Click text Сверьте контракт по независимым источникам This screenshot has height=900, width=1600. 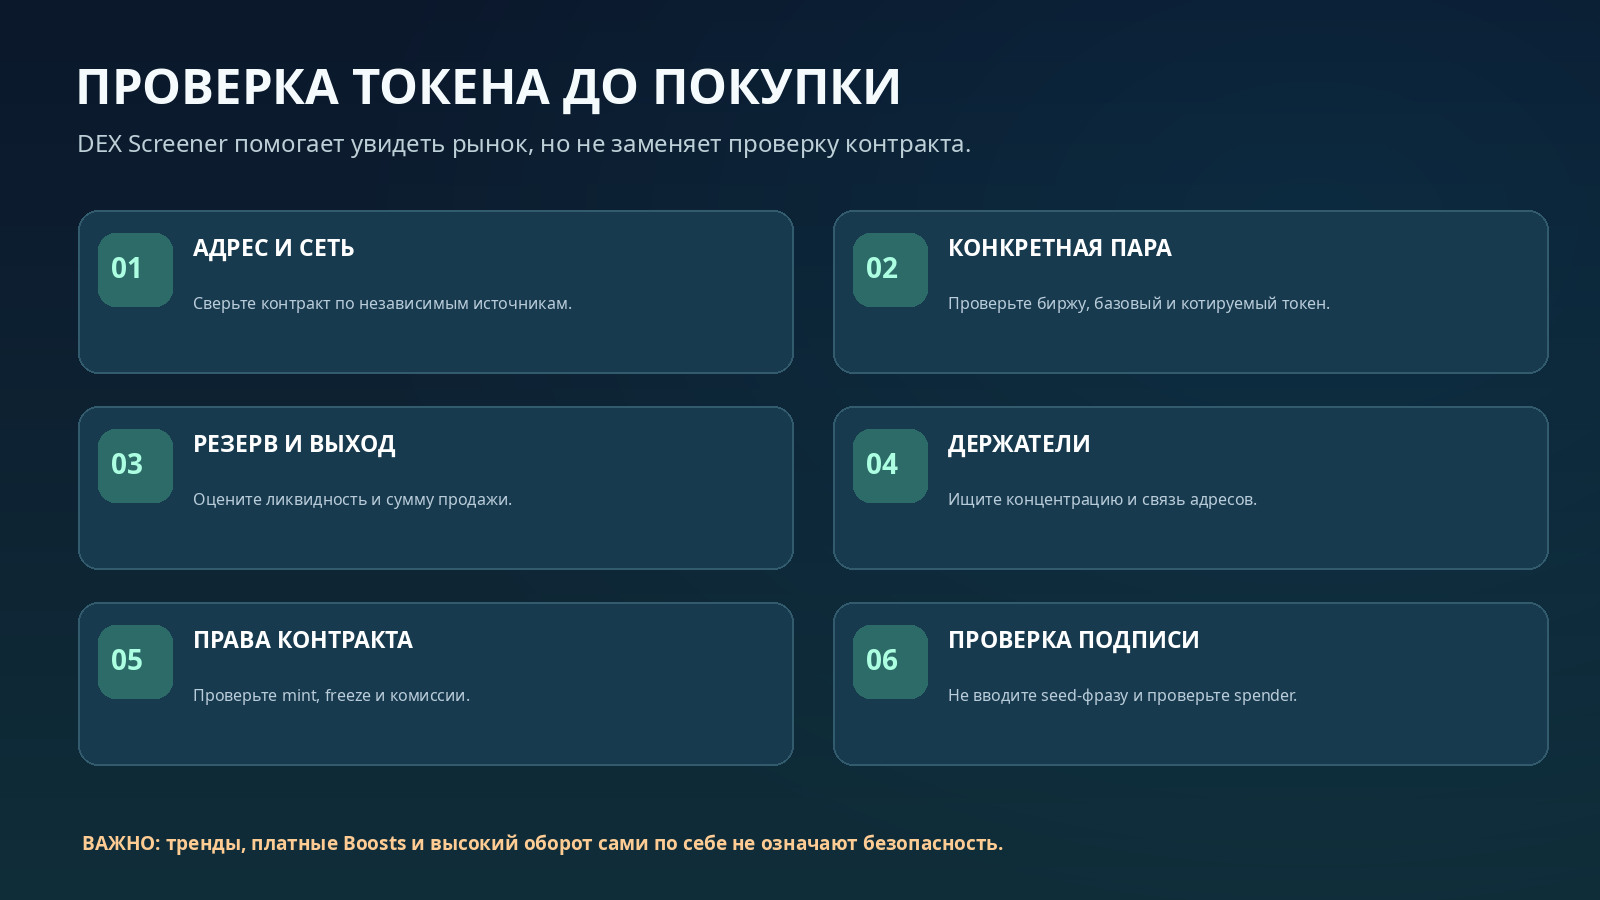point(382,303)
